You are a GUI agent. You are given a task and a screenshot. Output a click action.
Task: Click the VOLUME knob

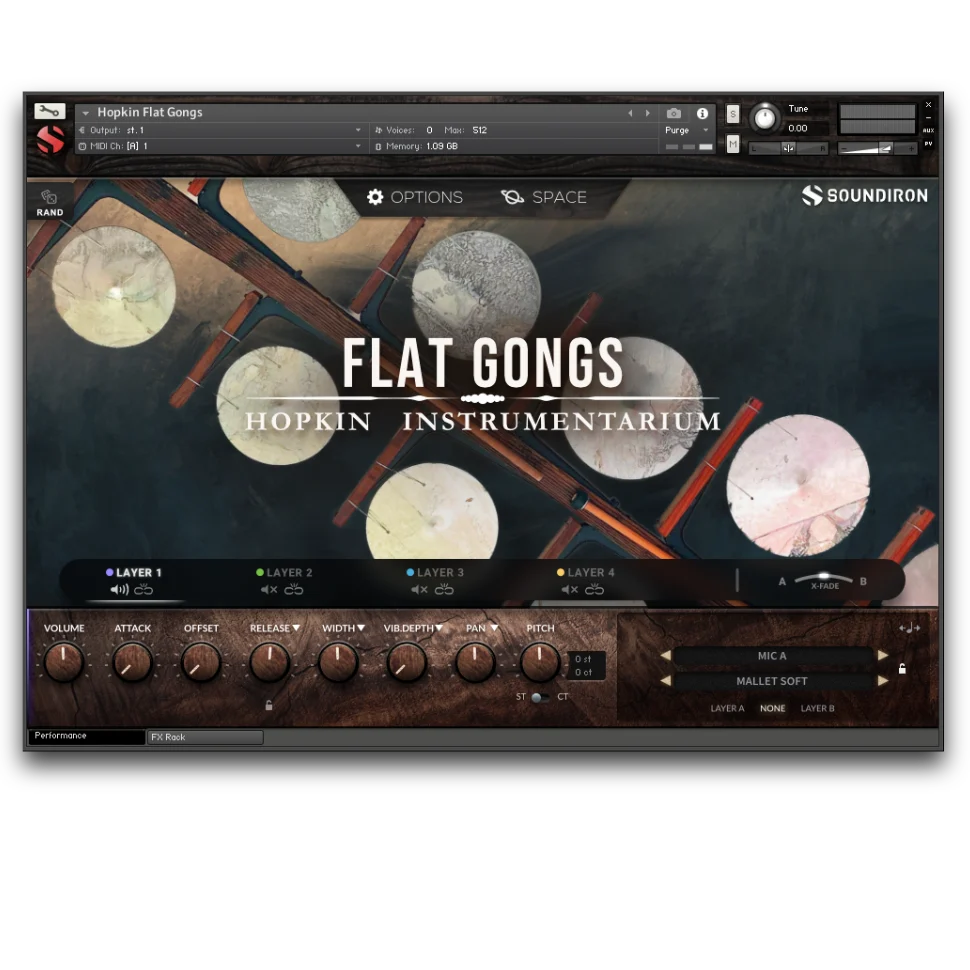coord(63,662)
